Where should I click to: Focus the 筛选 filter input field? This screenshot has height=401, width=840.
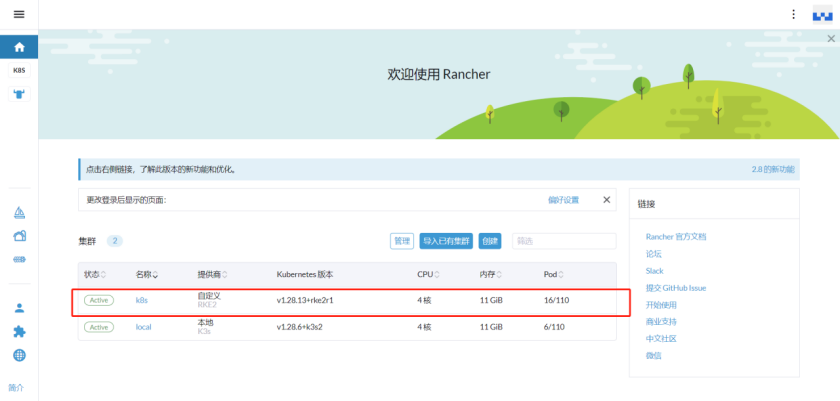pyautogui.click(x=564, y=241)
